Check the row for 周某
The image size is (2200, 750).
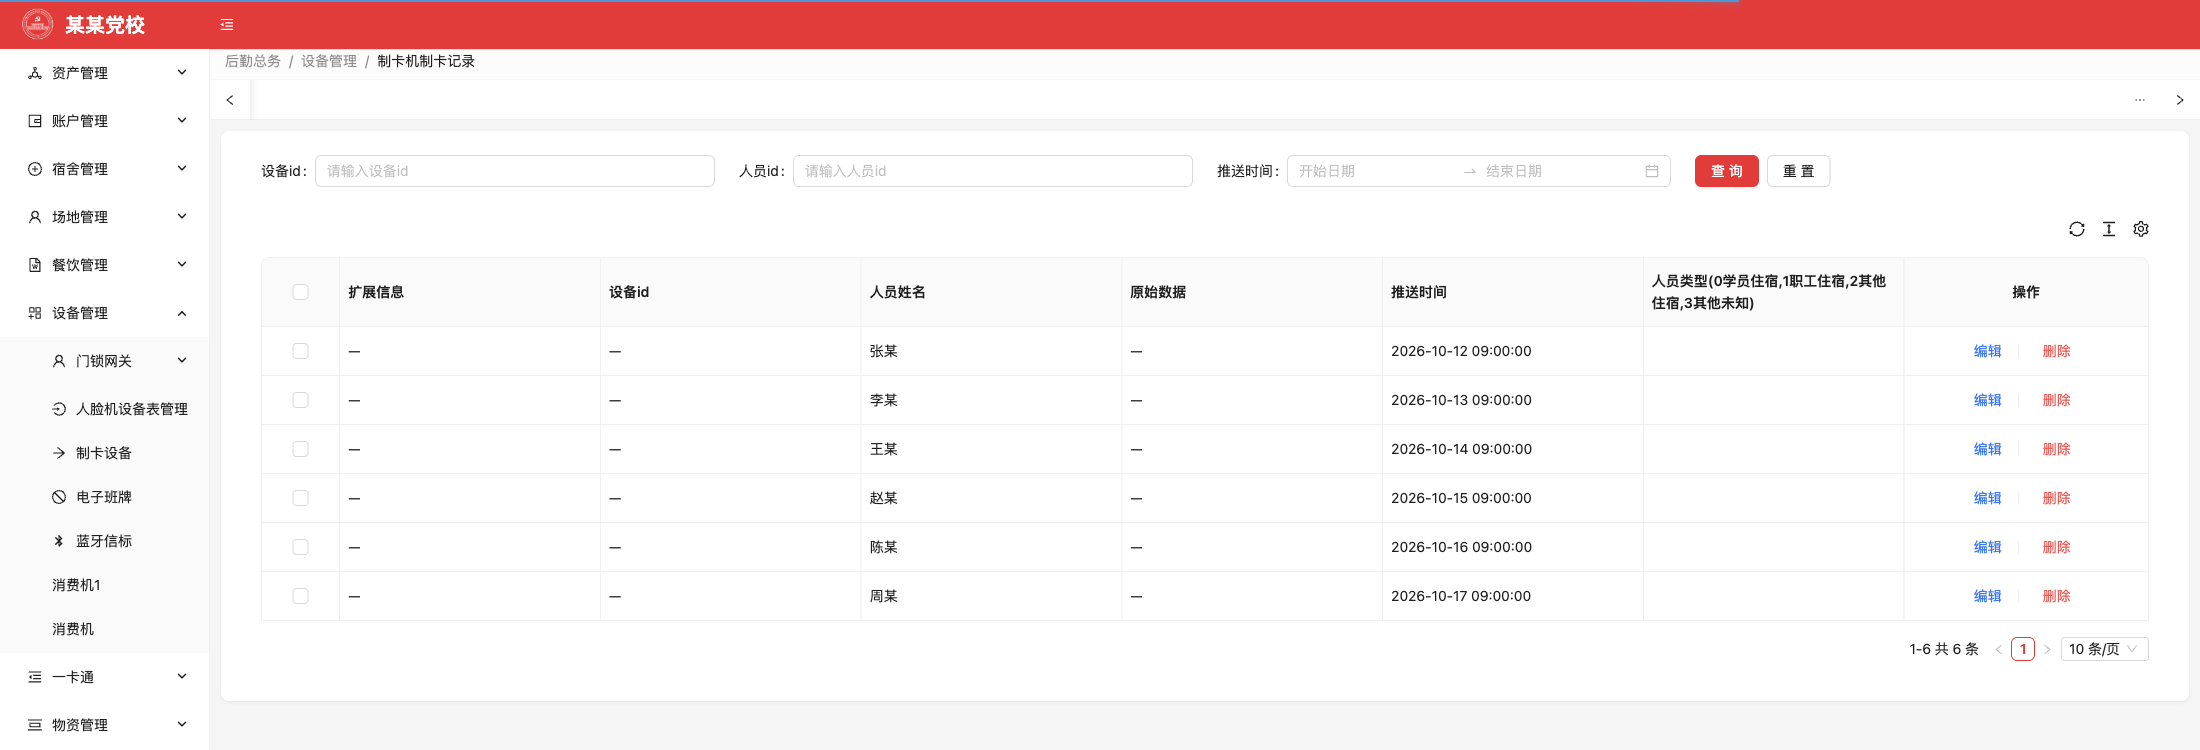[300, 596]
